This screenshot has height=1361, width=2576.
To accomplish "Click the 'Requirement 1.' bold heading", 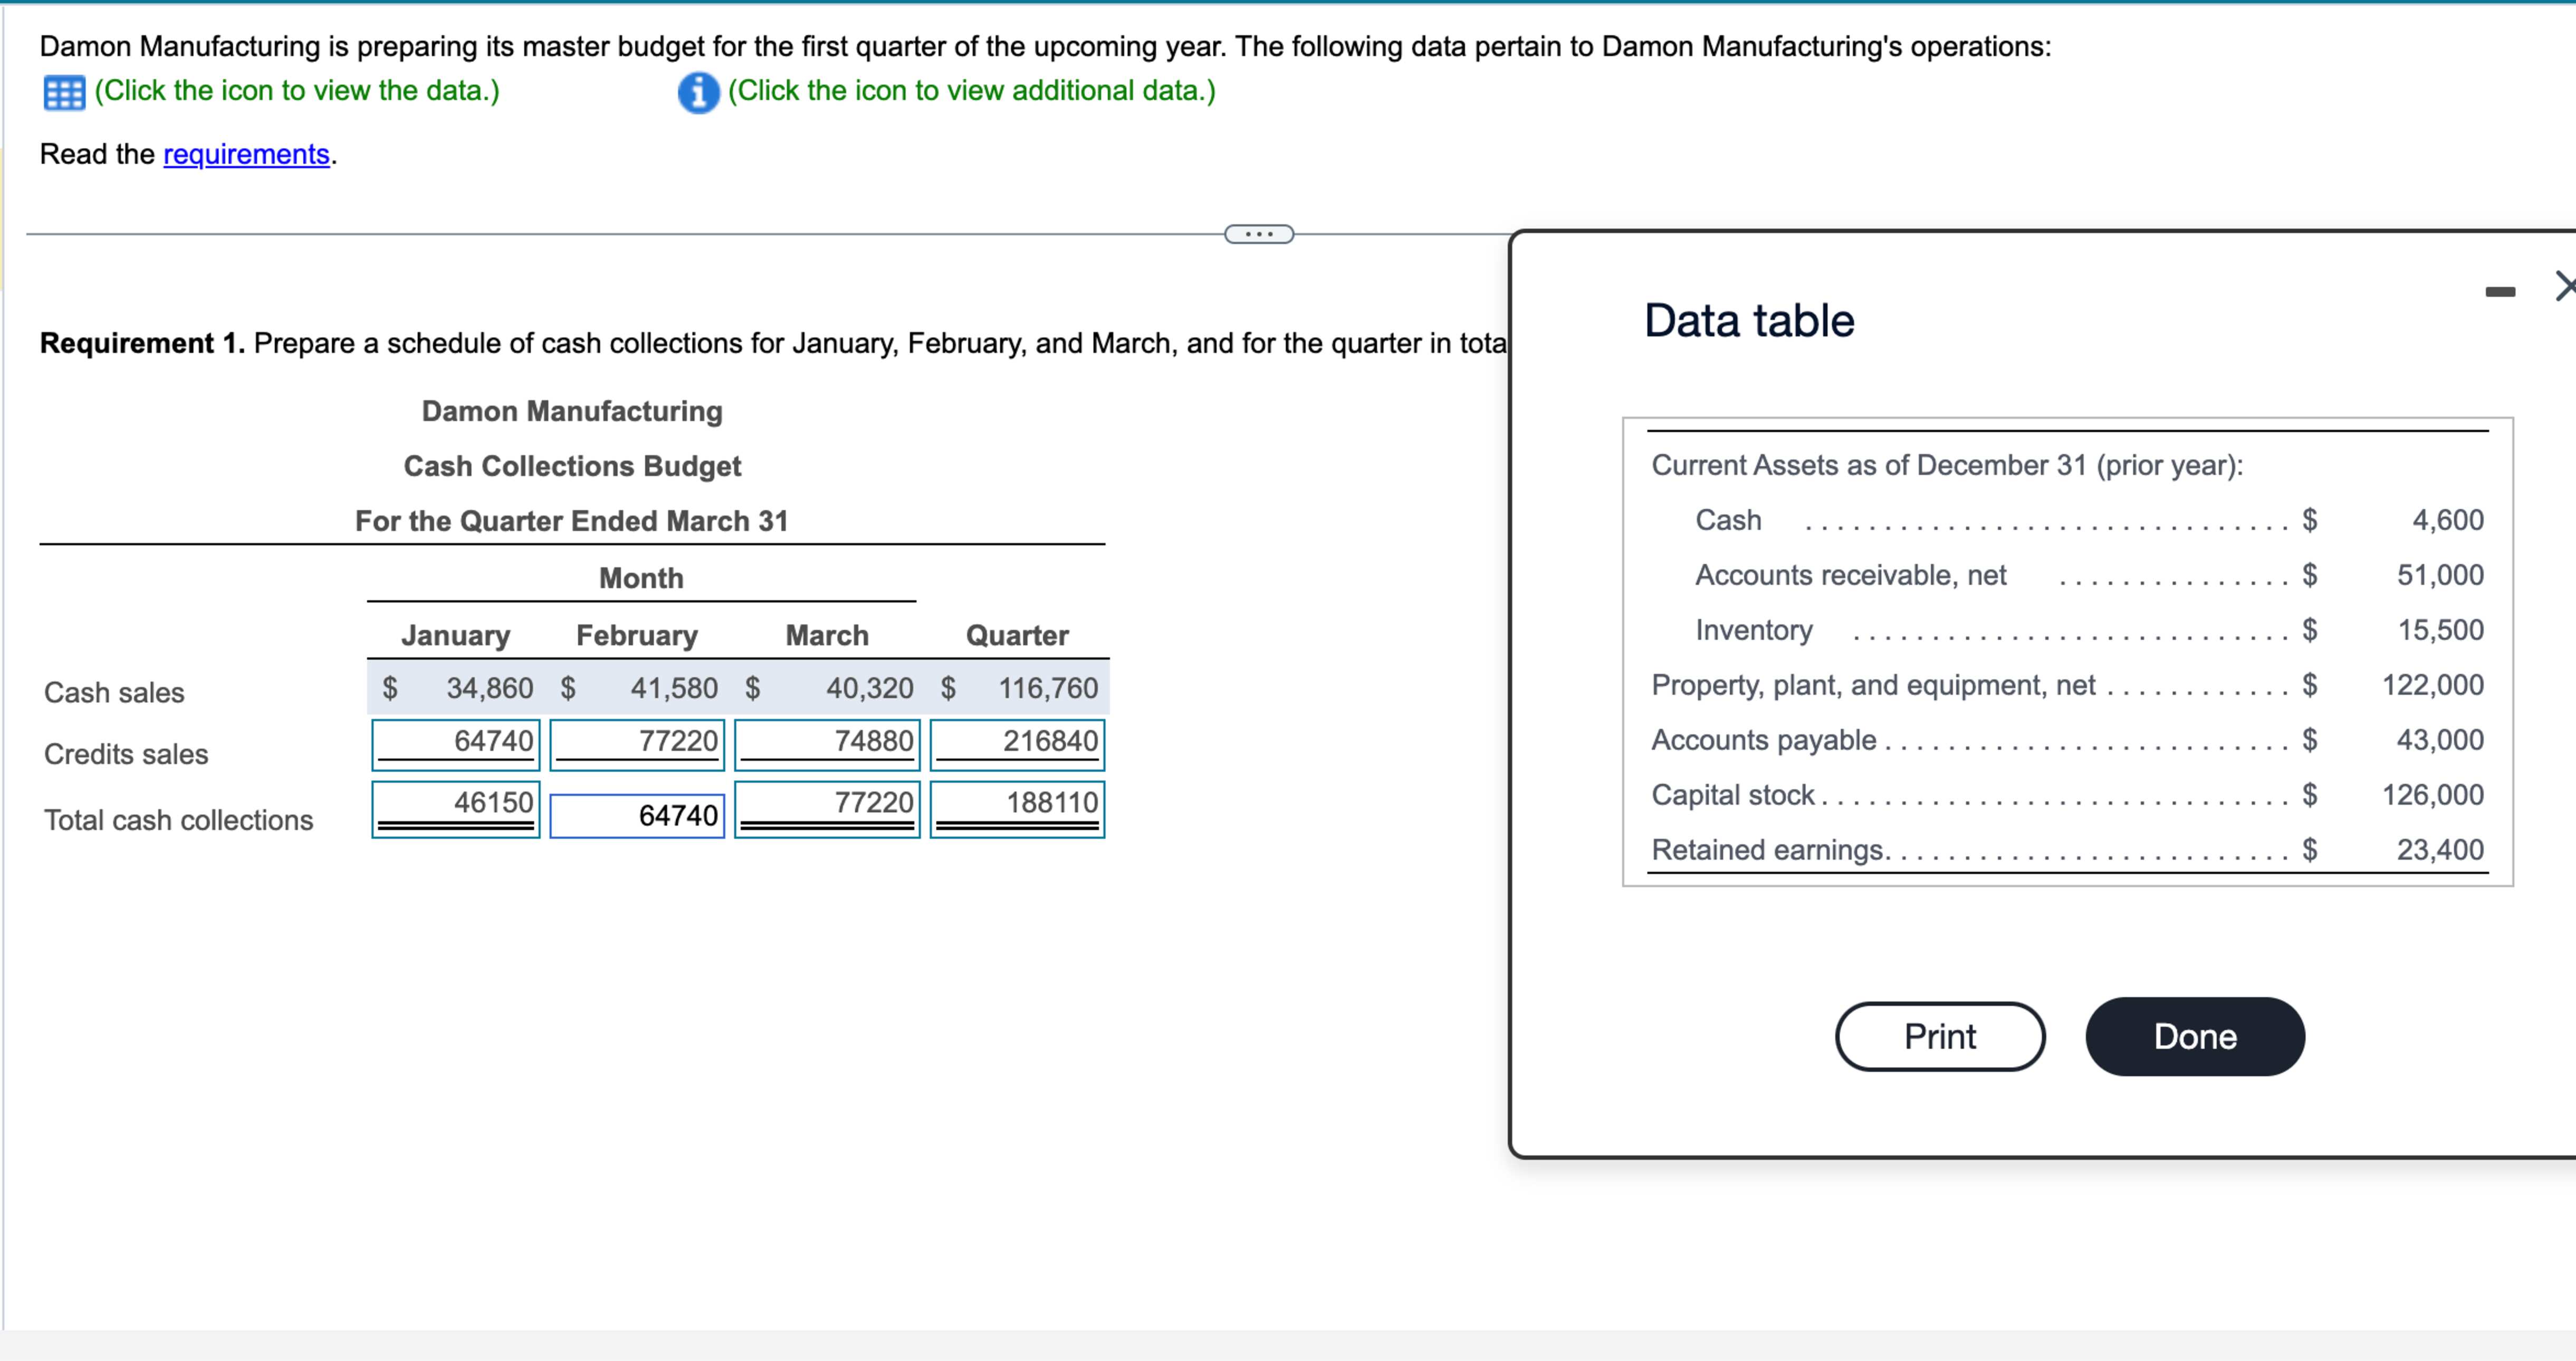I will [x=142, y=343].
